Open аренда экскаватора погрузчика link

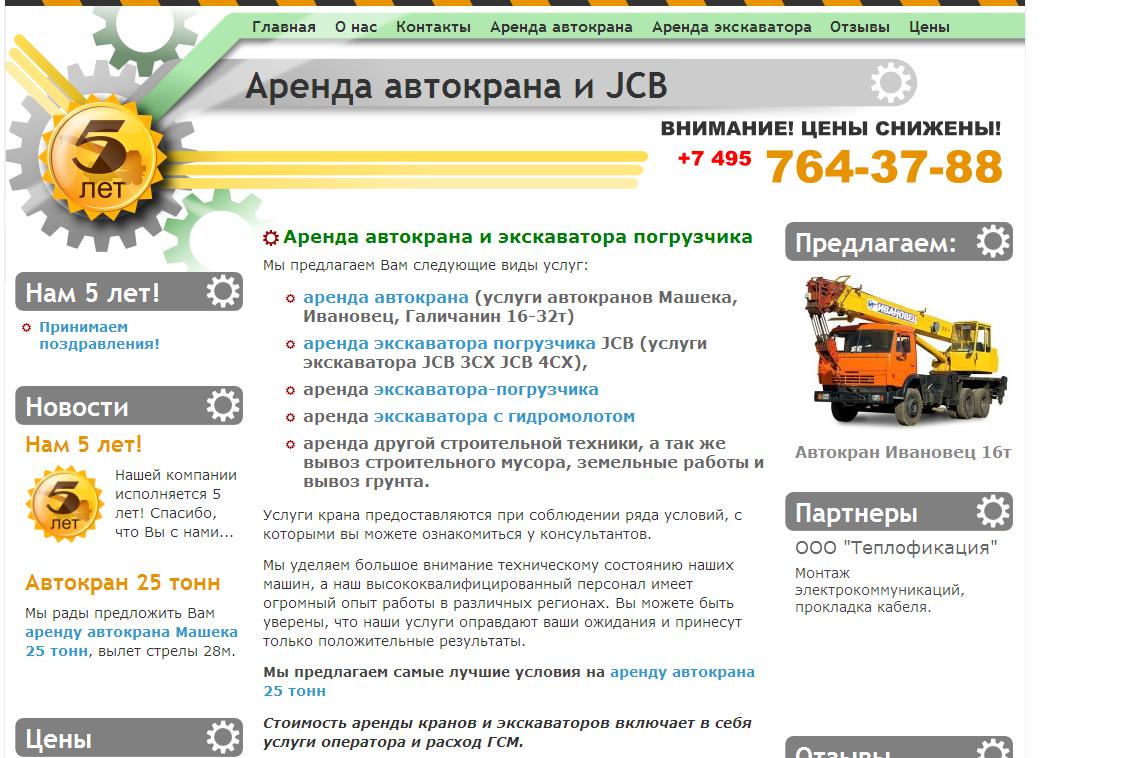coord(449,344)
